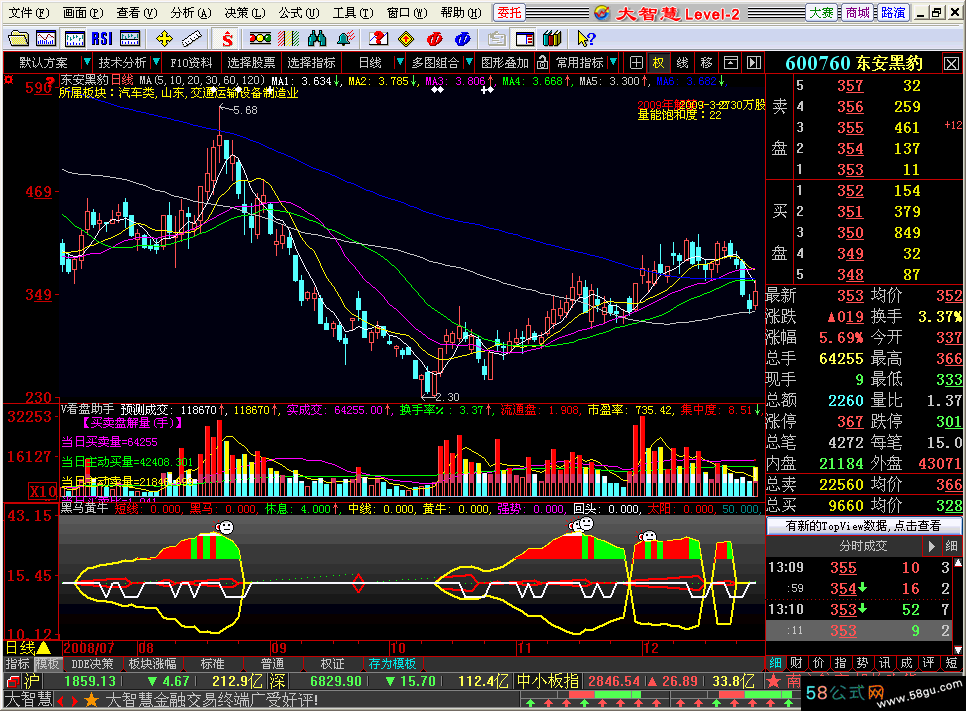Open the books library icon
Viewport: 966px width, 711px height.
553,39
